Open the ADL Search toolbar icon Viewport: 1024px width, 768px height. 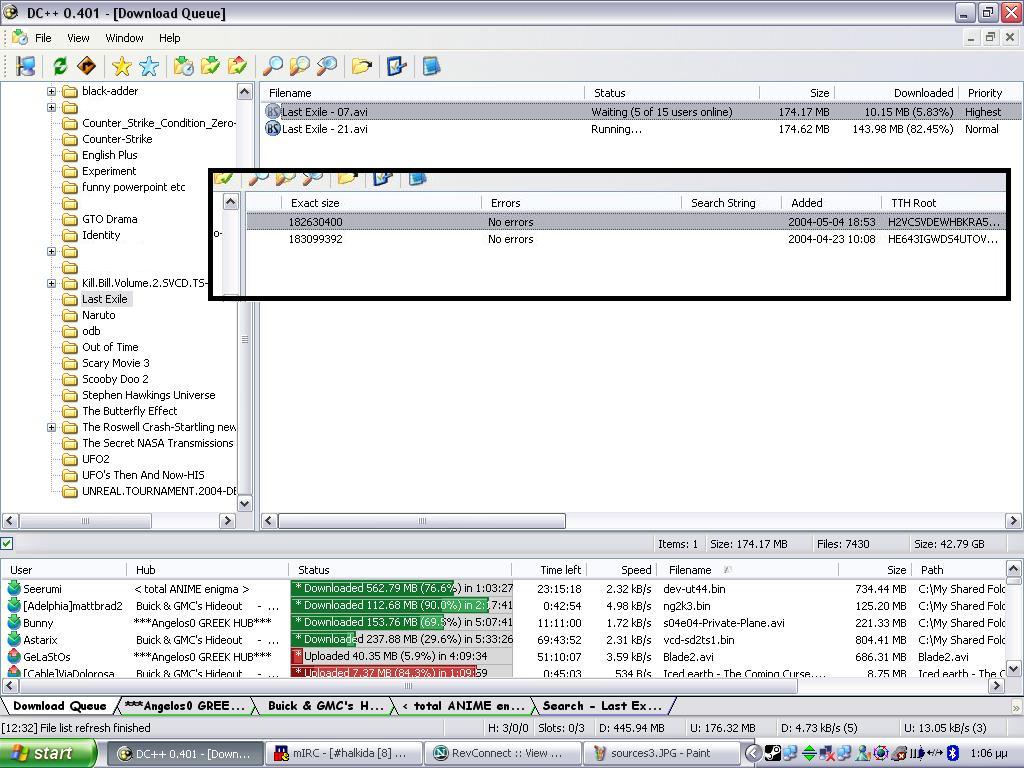[x=300, y=66]
